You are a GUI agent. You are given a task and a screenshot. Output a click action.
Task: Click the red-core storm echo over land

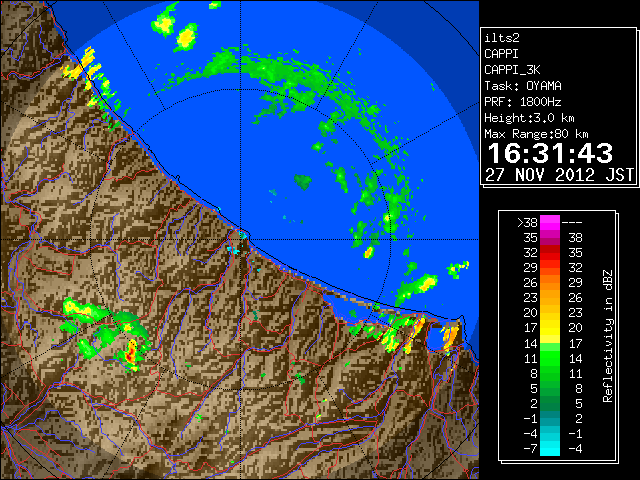click(x=131, y=354)
